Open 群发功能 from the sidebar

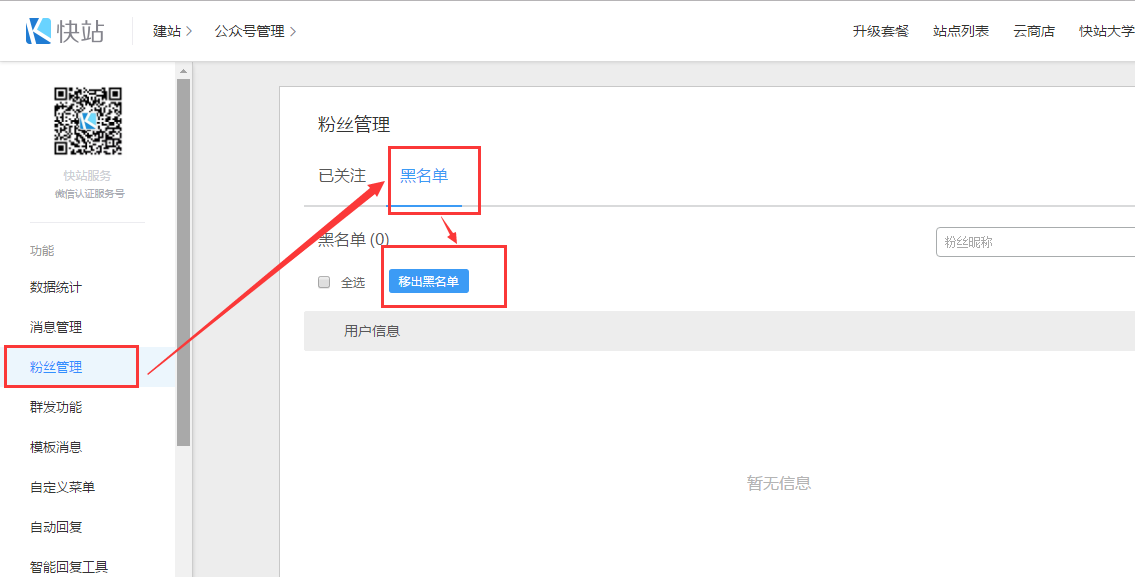tap(56, 407)
